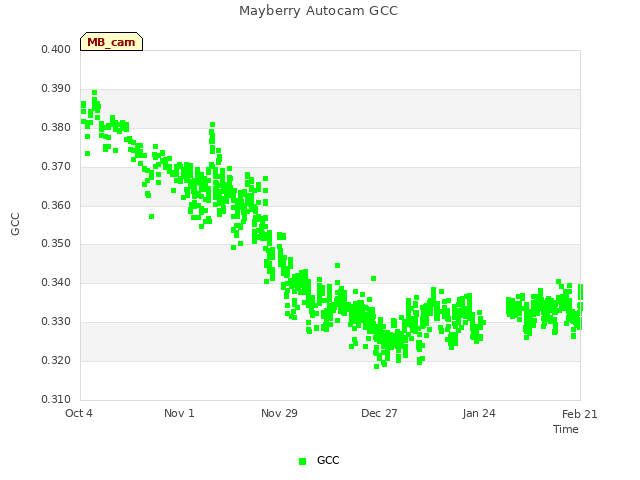
Task: Click the 0.360 y-axis value
Action: click(x=56, y=205)
